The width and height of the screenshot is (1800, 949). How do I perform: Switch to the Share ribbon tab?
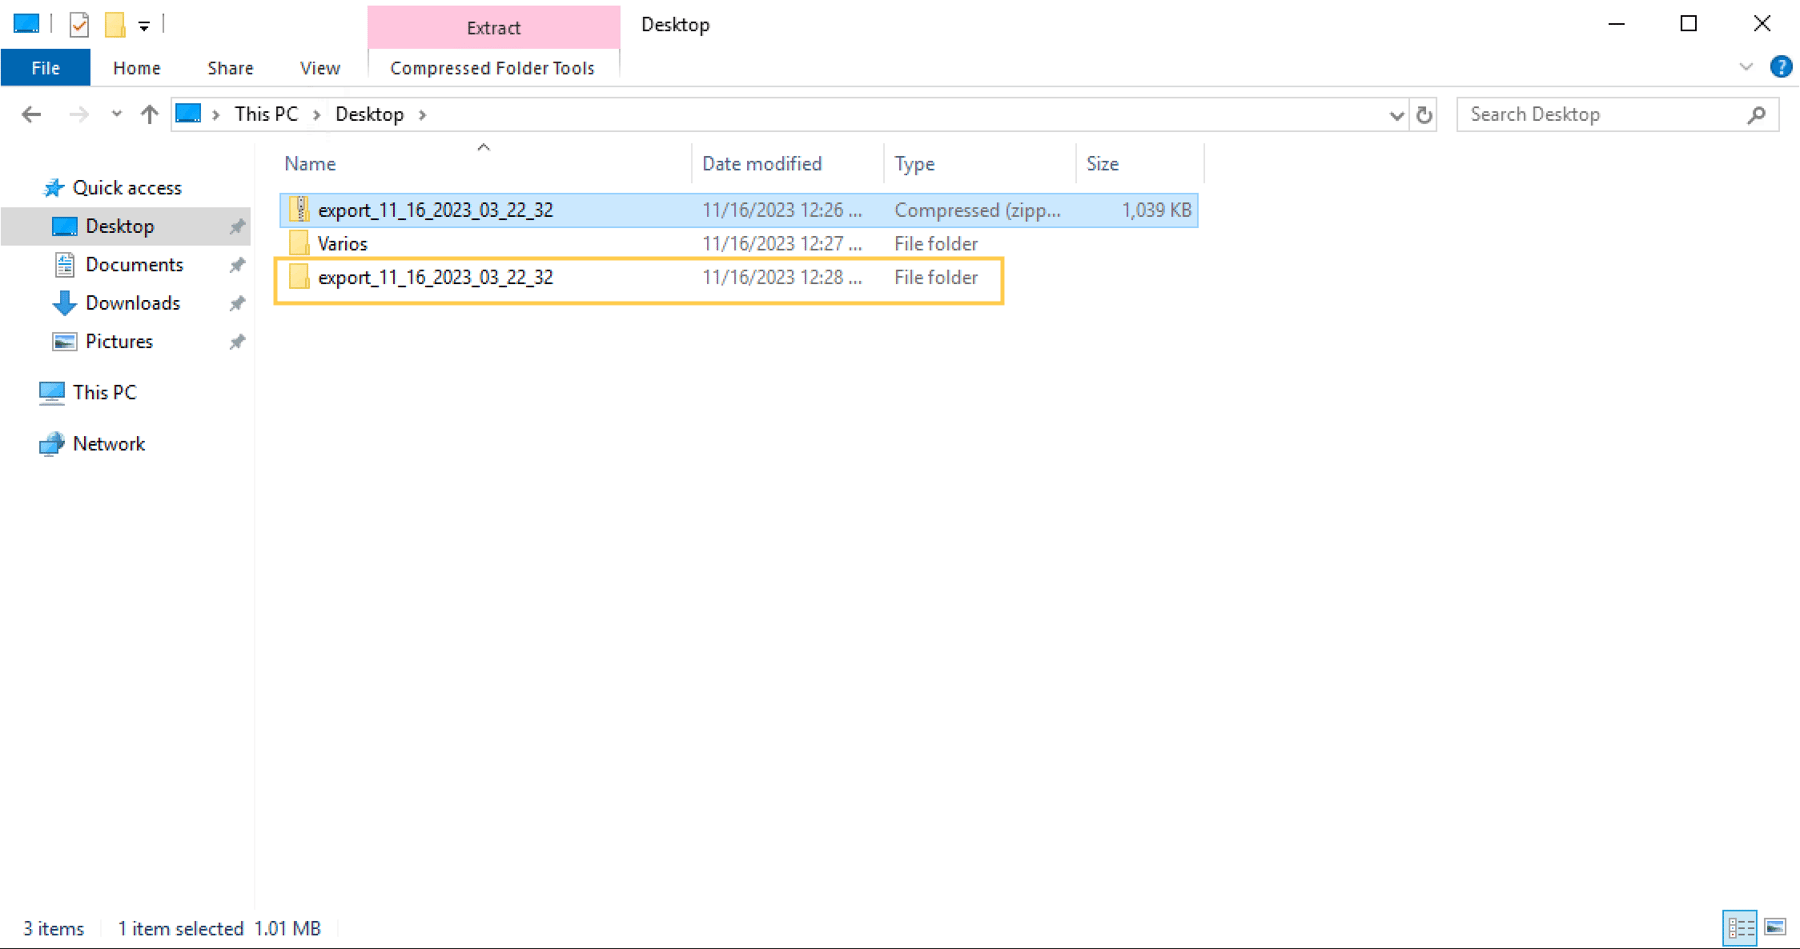229,67
